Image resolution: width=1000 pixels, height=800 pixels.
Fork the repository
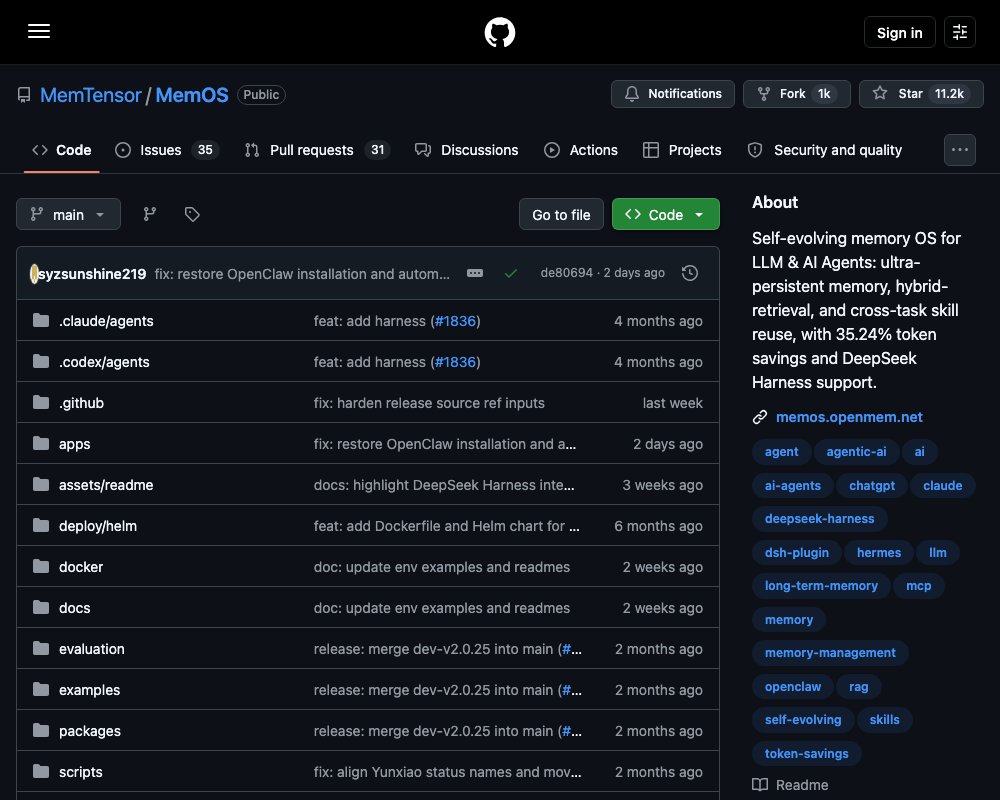(797, 94)
